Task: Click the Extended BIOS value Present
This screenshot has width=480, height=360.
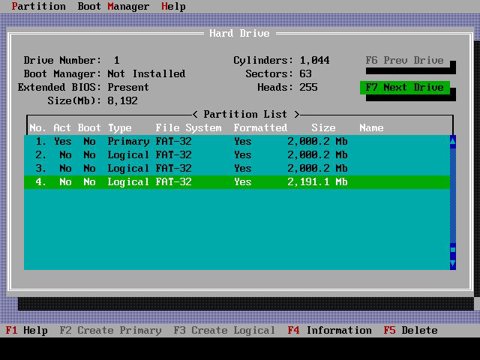Action: [128, 87]
